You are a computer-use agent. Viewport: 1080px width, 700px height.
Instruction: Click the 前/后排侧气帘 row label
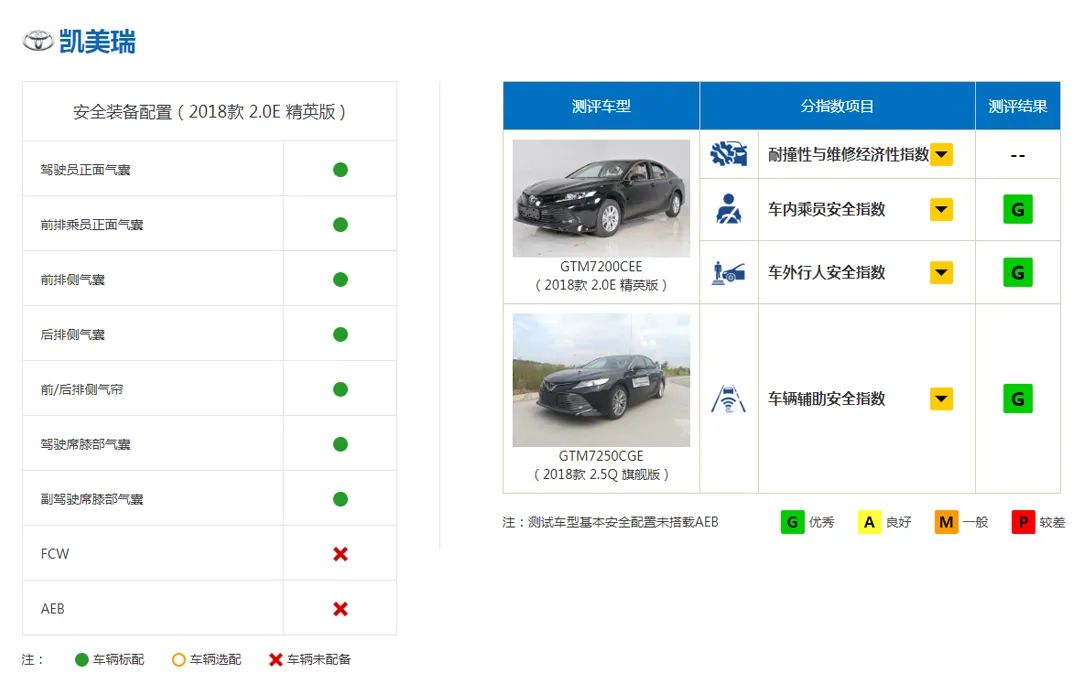82,389
